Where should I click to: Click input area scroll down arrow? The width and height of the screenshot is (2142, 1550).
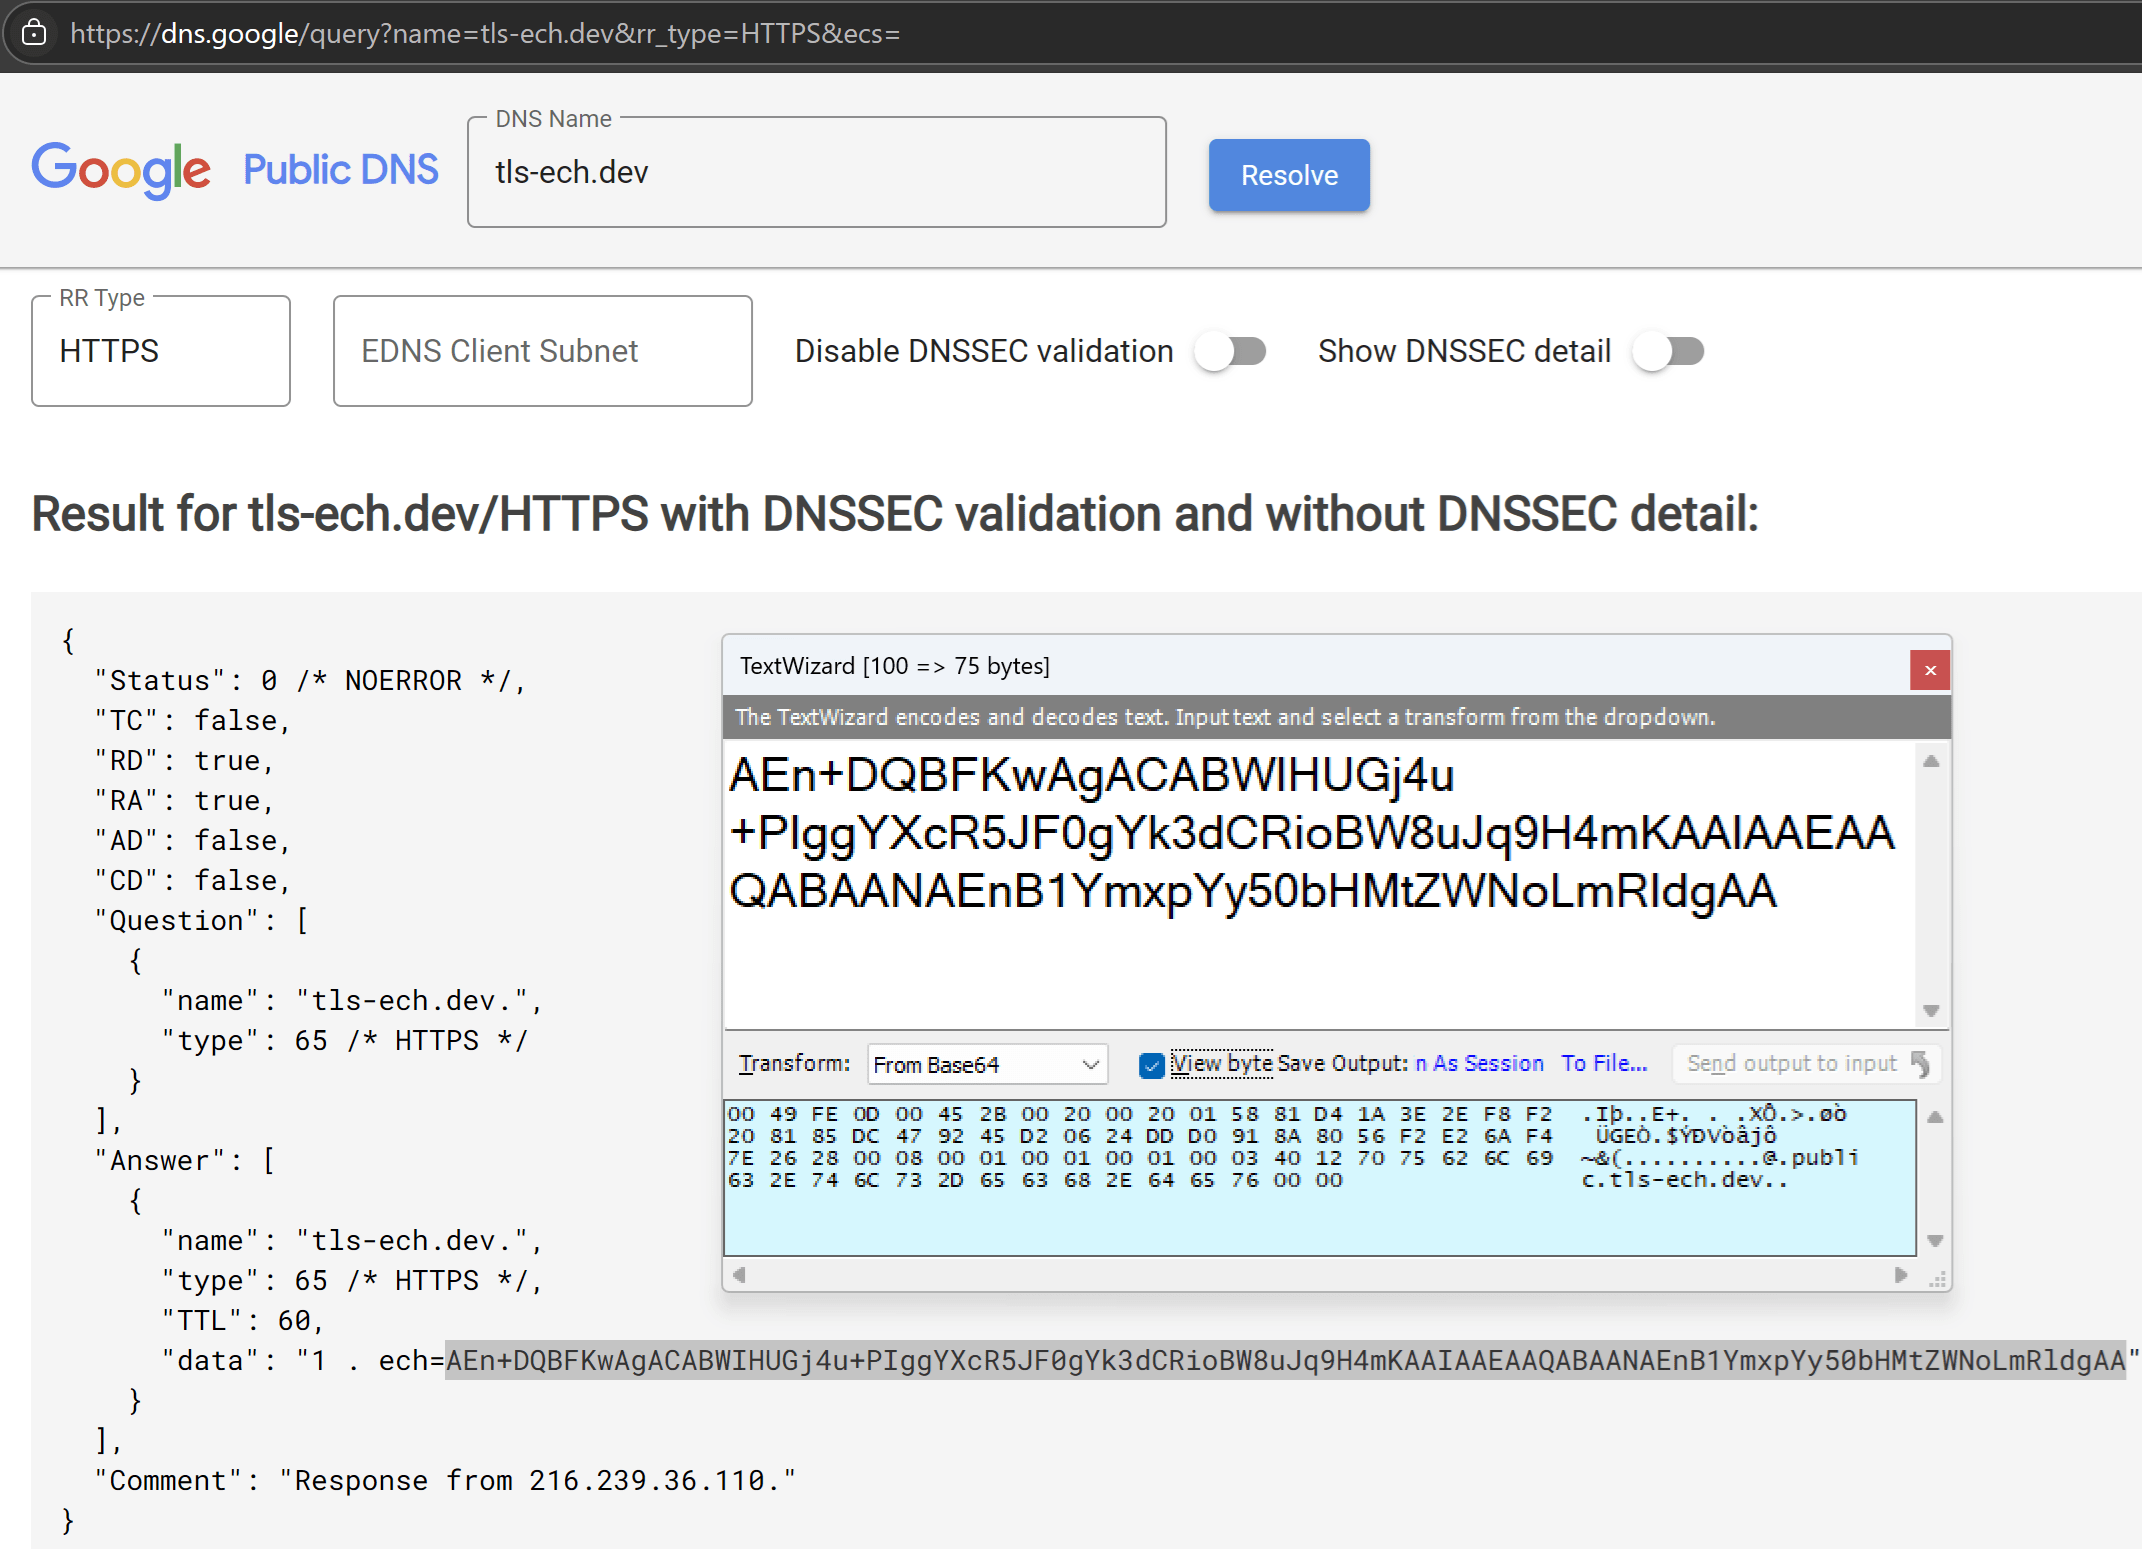(1931, 1011)
